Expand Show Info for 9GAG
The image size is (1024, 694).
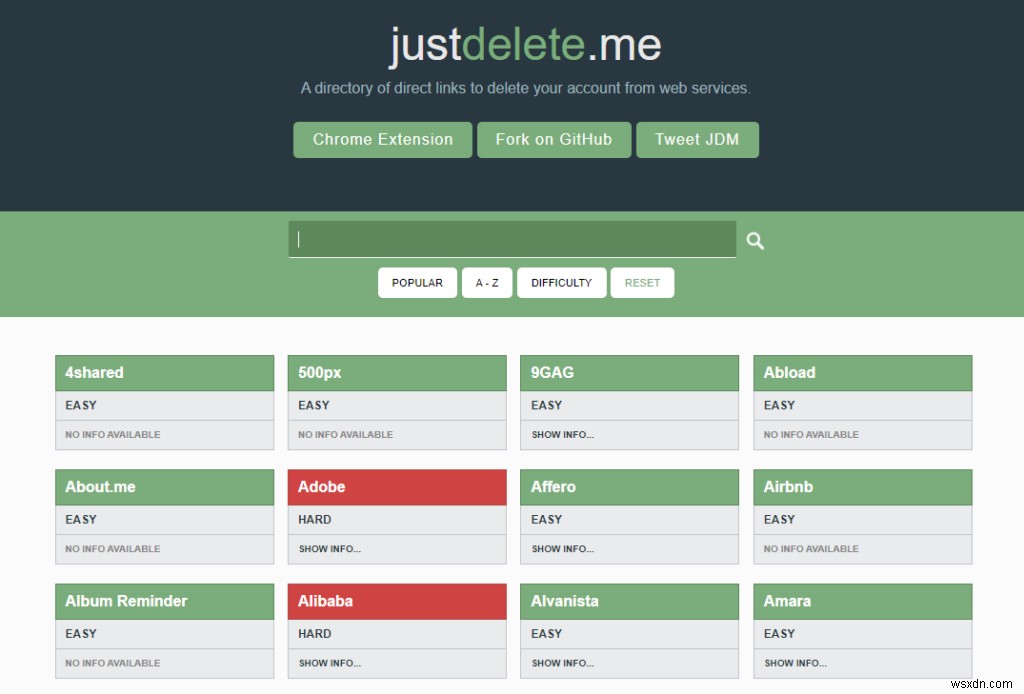click(563, 435)
